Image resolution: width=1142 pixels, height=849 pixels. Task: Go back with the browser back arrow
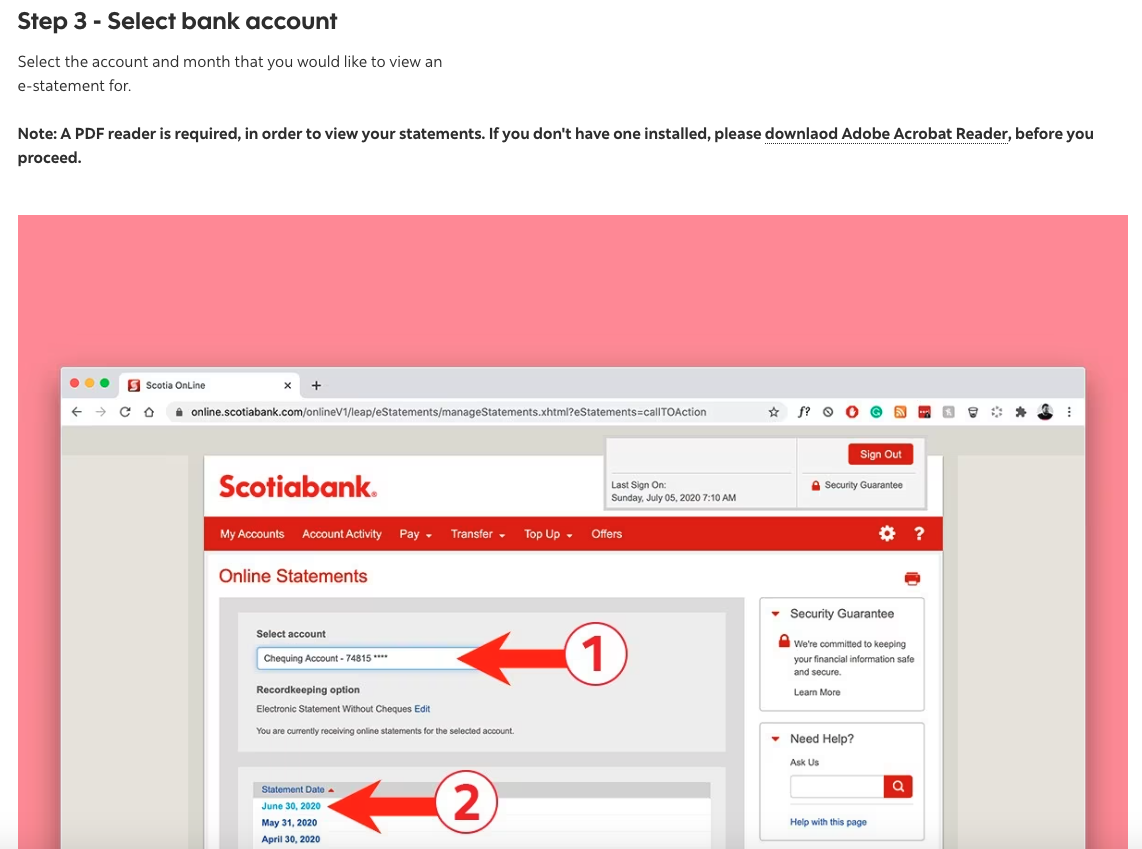[x=77, y=412]
